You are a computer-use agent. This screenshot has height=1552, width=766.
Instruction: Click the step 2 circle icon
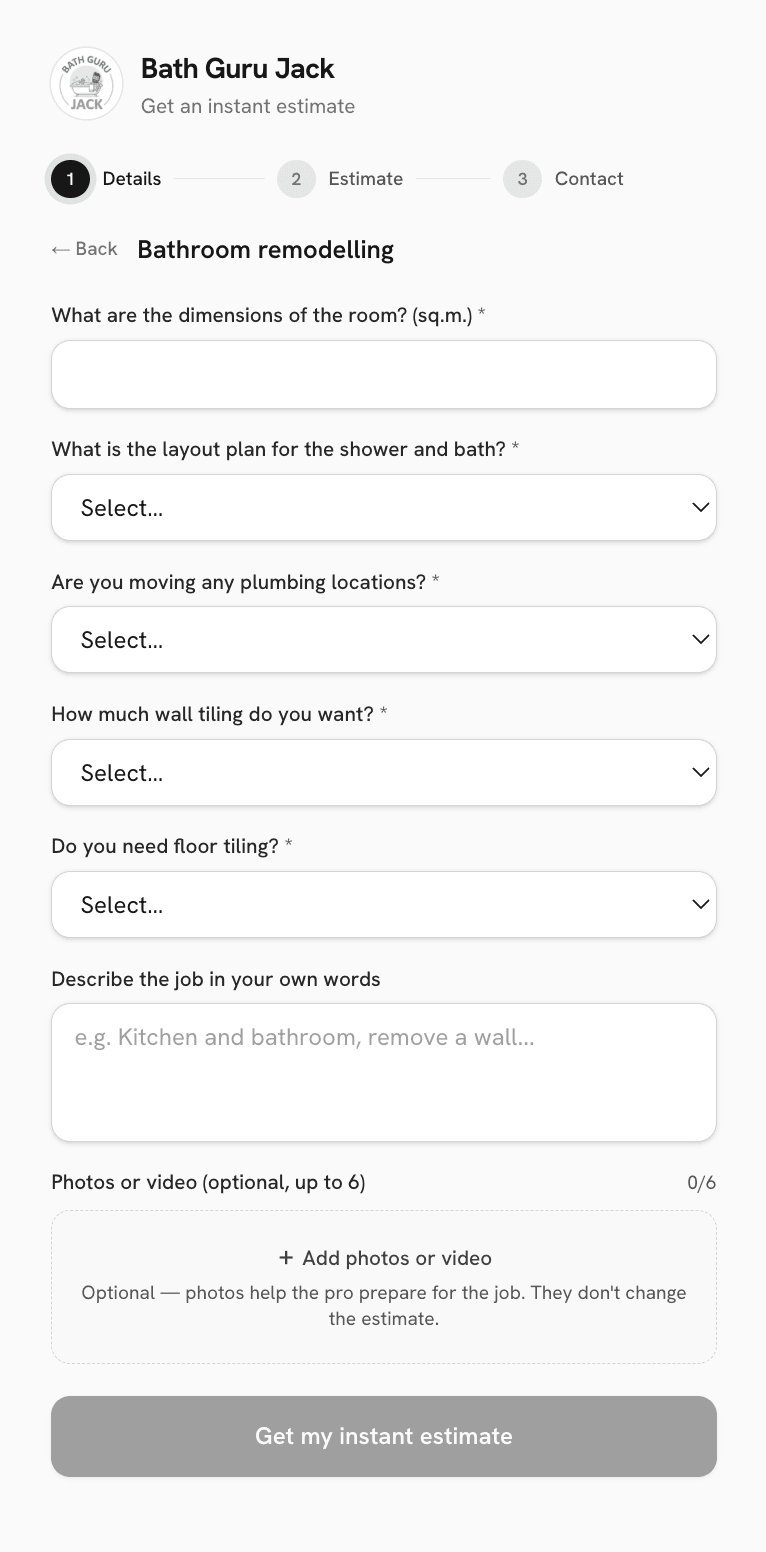(x=296, y=179)
